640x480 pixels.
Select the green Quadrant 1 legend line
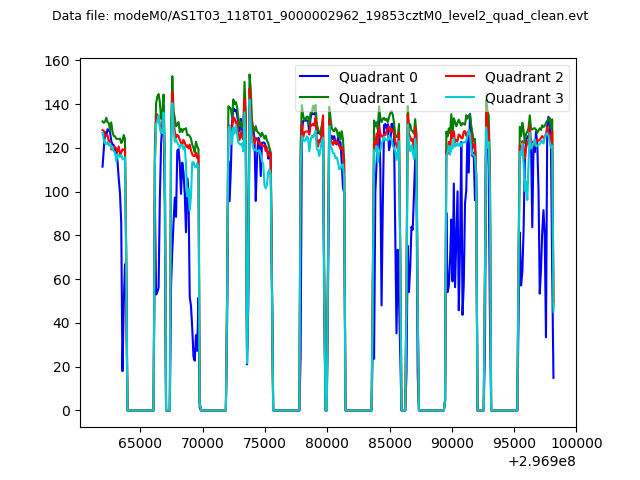pos(316,98)
